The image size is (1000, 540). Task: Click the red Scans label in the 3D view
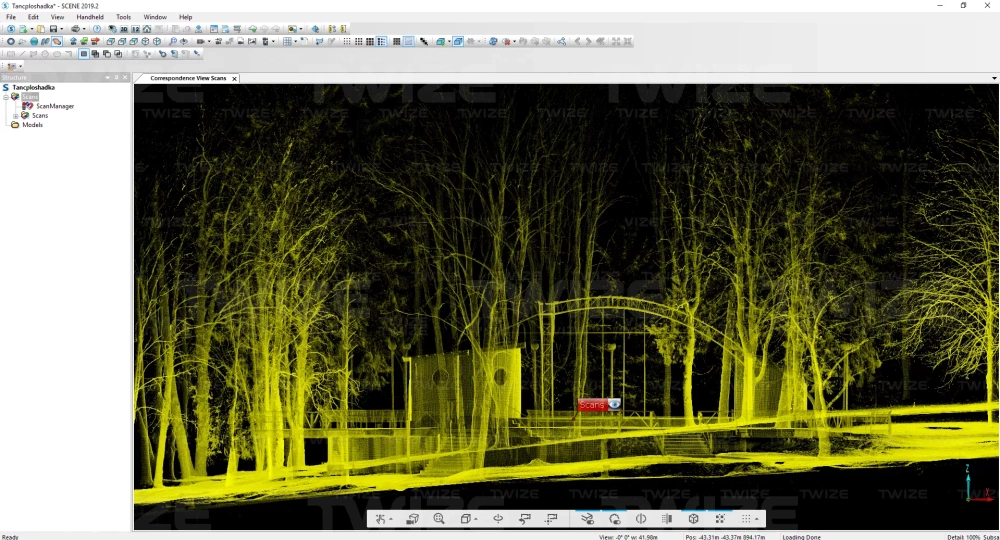pos(593,405)
